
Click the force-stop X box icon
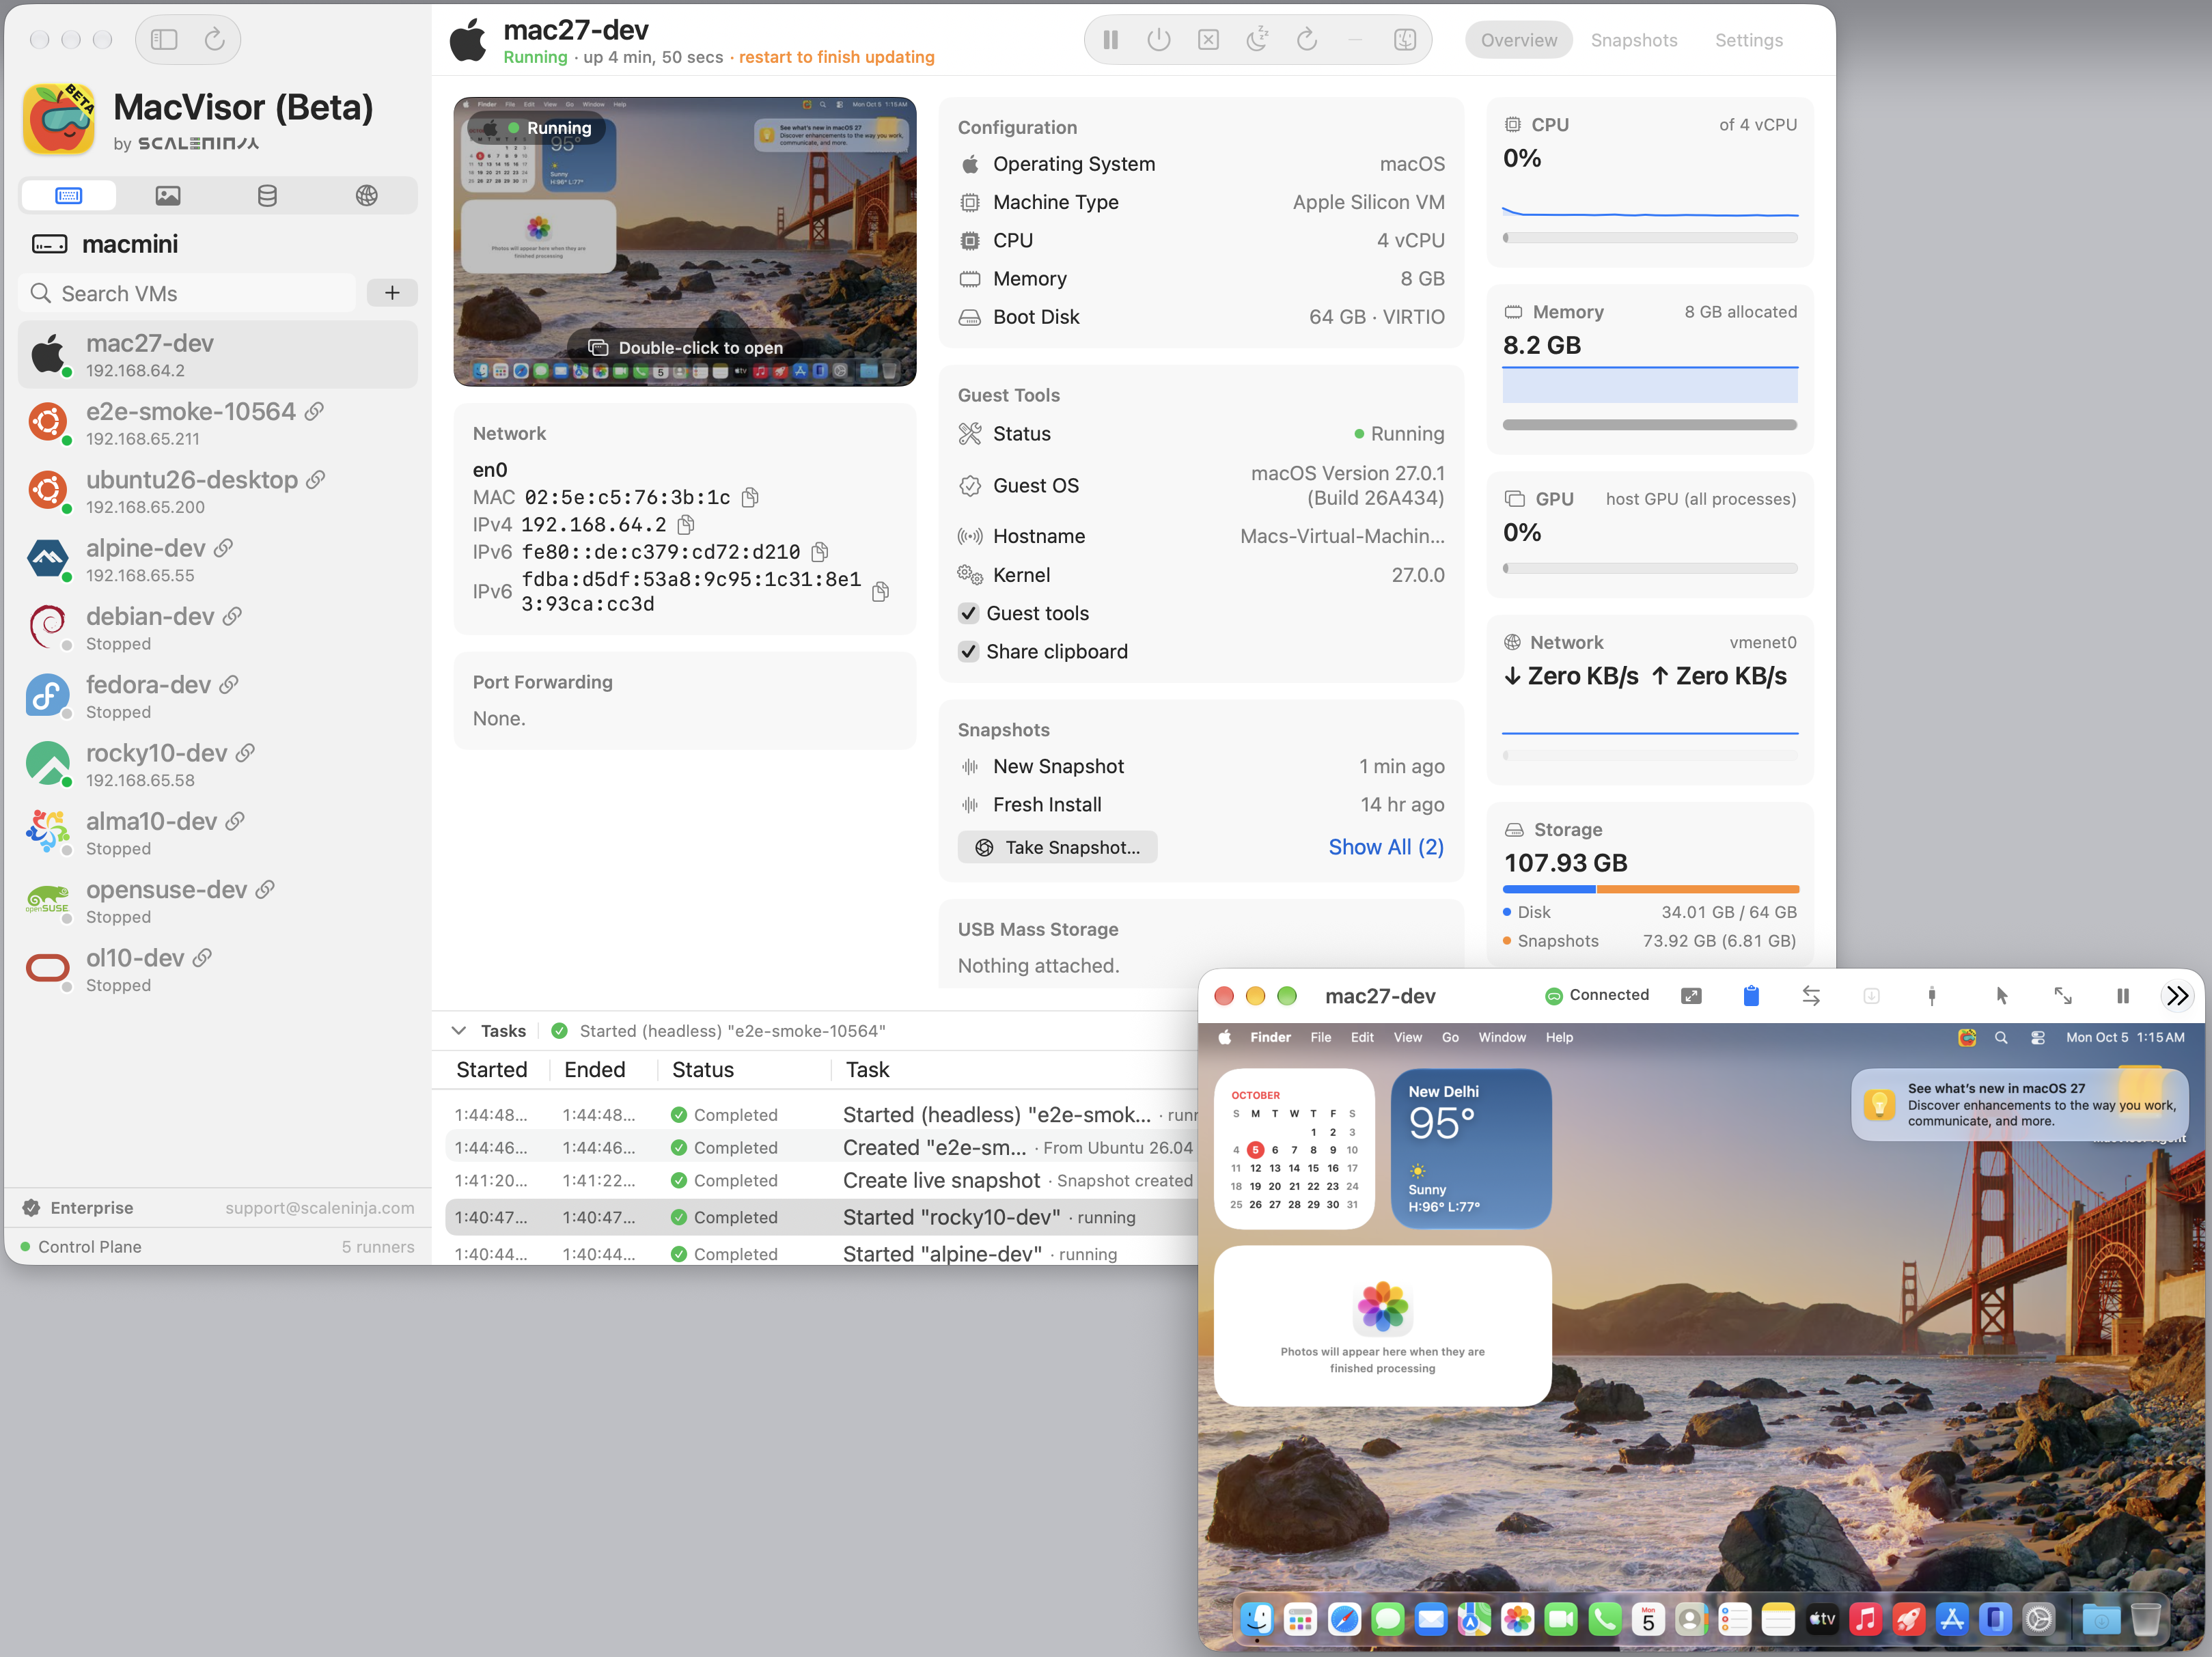(x=1208, y=40)
